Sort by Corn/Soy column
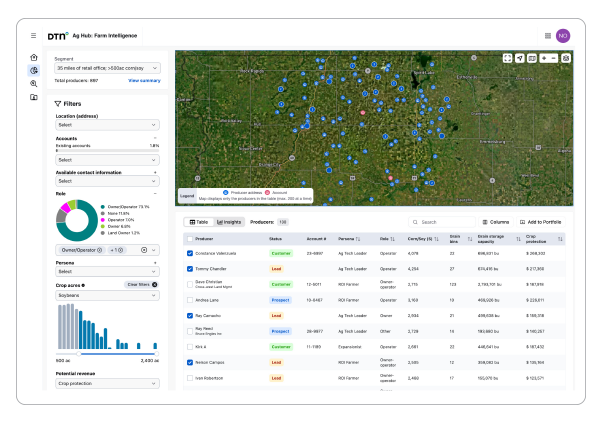Screen dimensions: 602x424 tap(436, 239)
